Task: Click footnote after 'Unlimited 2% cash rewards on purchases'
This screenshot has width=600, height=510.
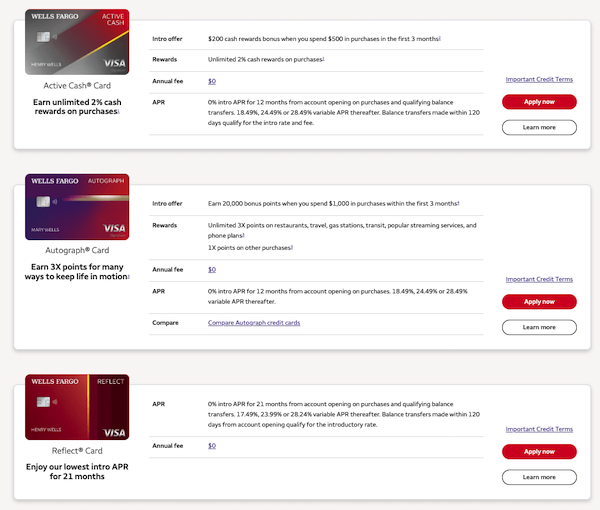Action: pos(324,59)
